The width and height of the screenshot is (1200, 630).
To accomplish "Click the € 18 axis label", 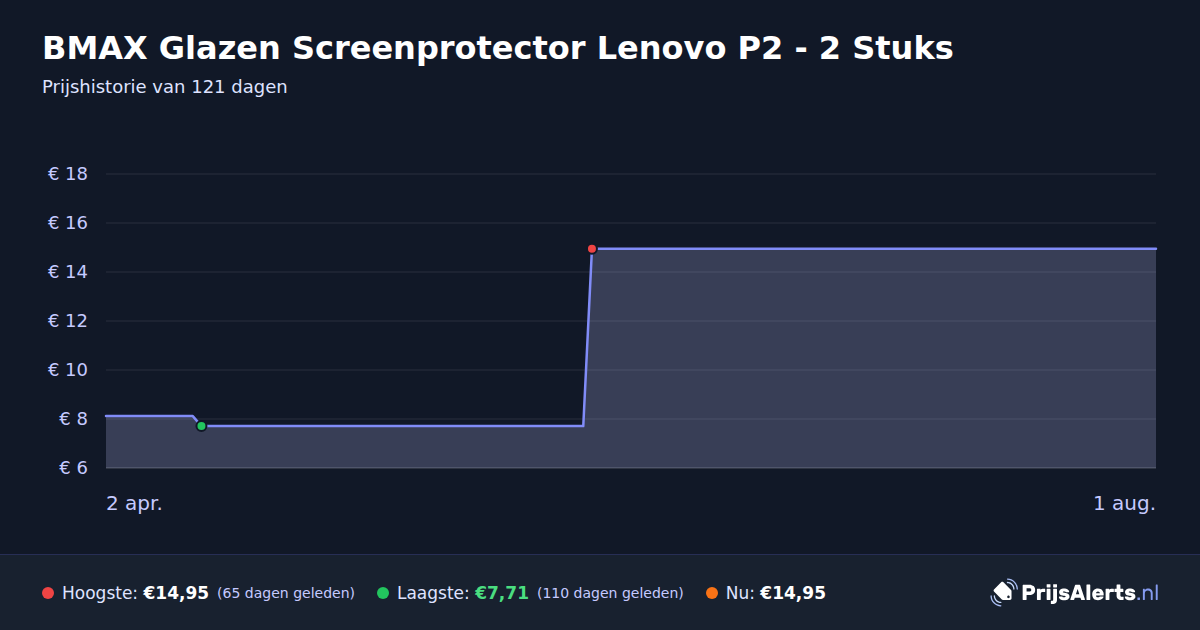I will pos(68,174).
